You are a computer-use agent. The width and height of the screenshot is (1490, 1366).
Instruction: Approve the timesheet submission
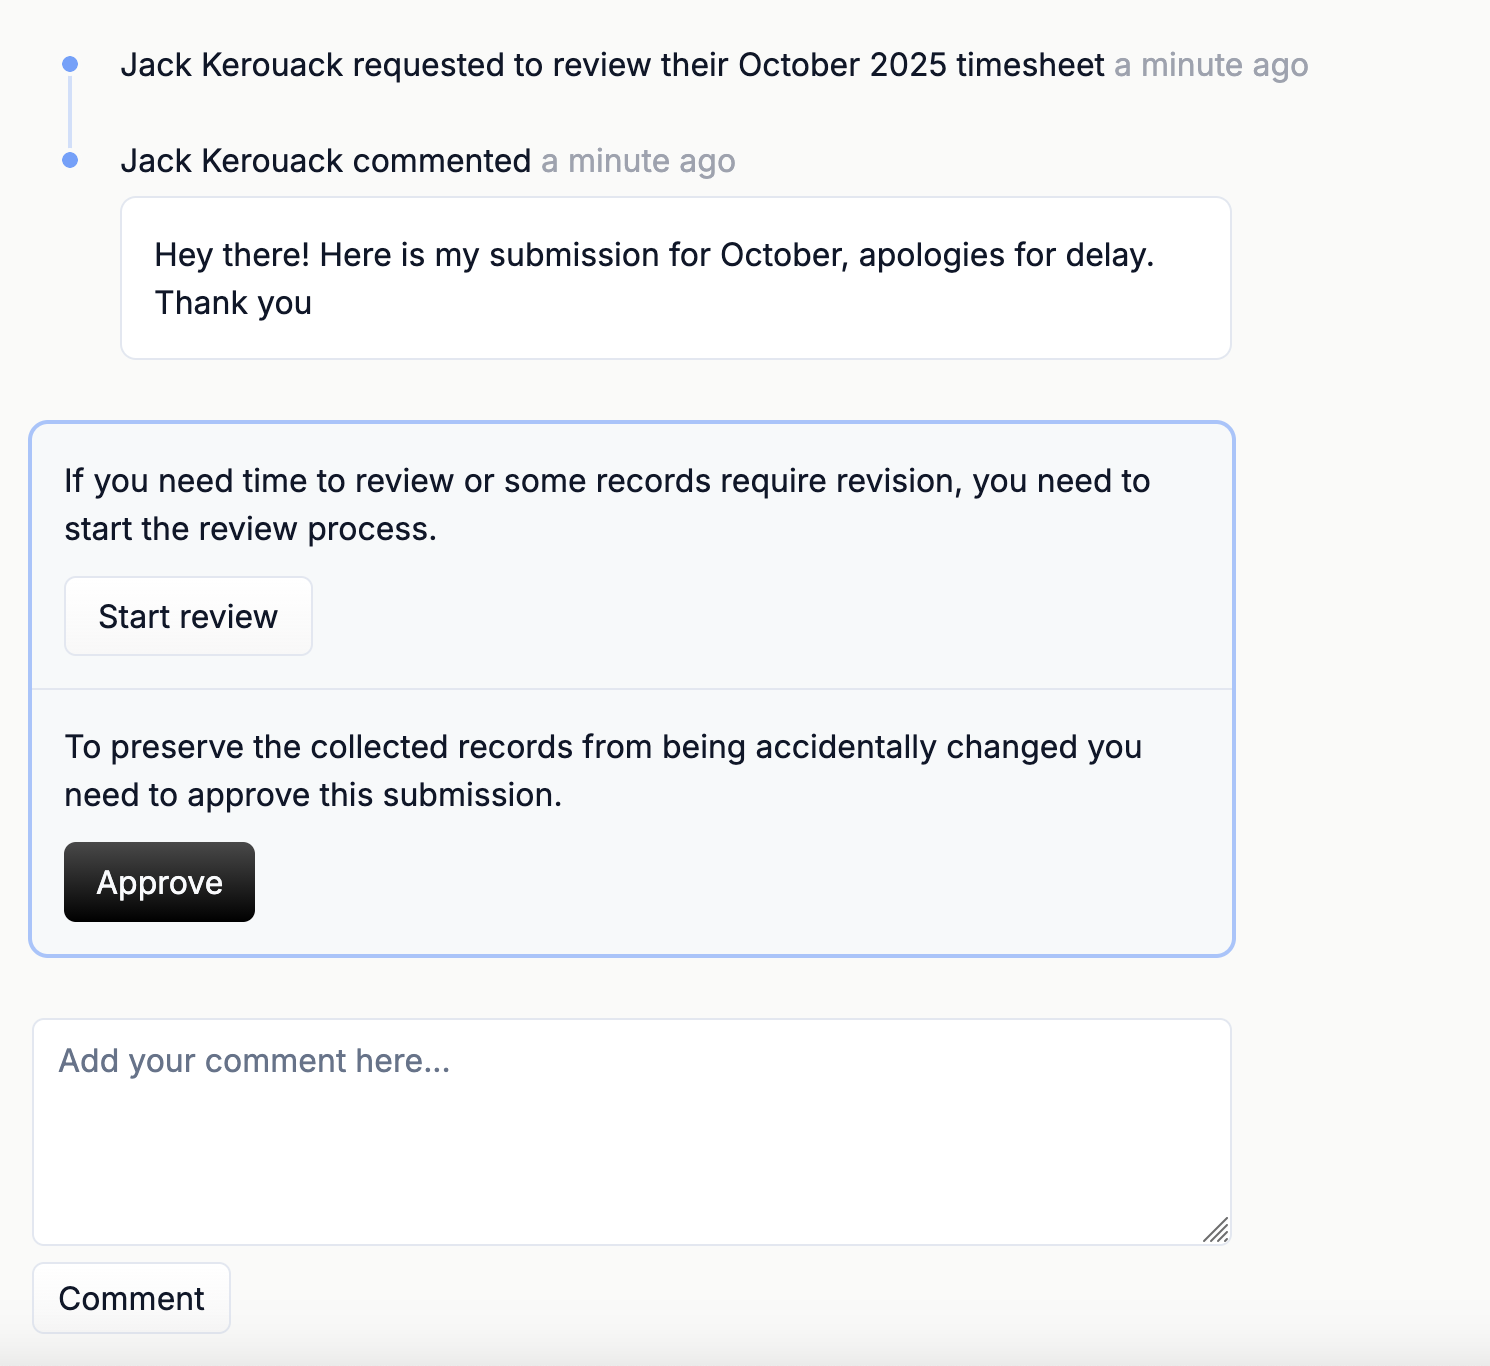[x=159, y=882]
